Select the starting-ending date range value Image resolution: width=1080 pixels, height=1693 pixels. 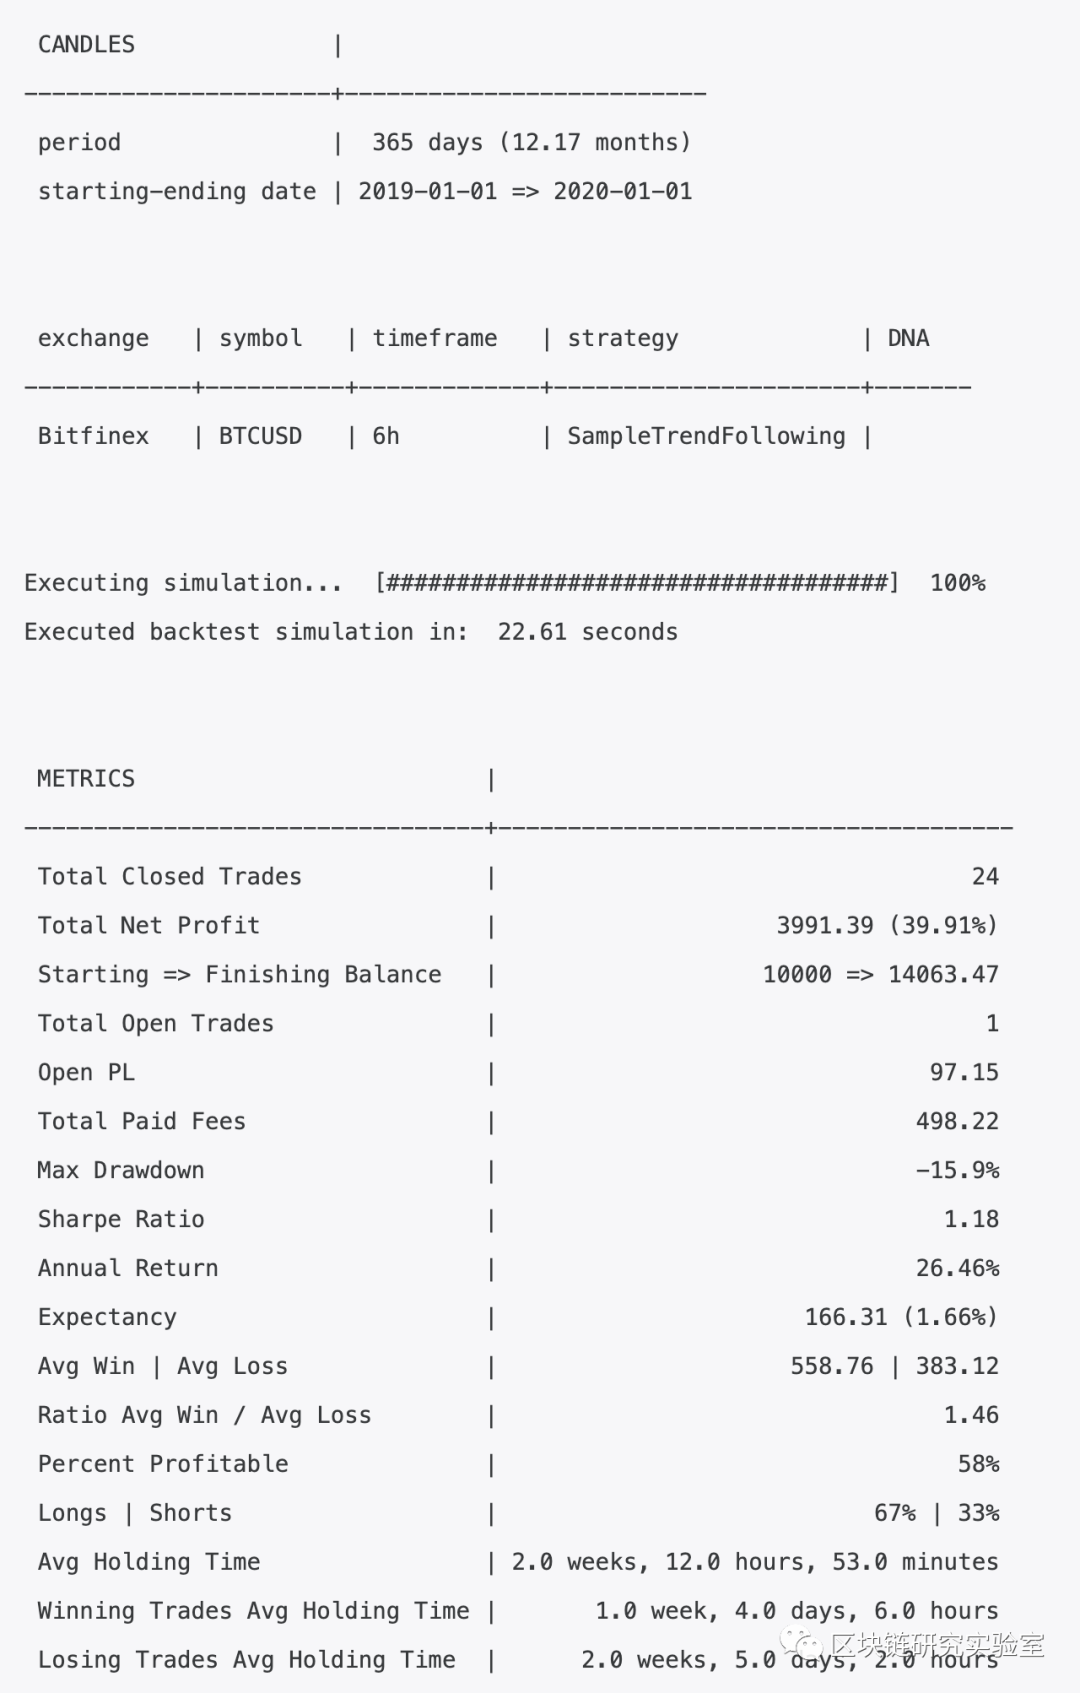[525, 192]
